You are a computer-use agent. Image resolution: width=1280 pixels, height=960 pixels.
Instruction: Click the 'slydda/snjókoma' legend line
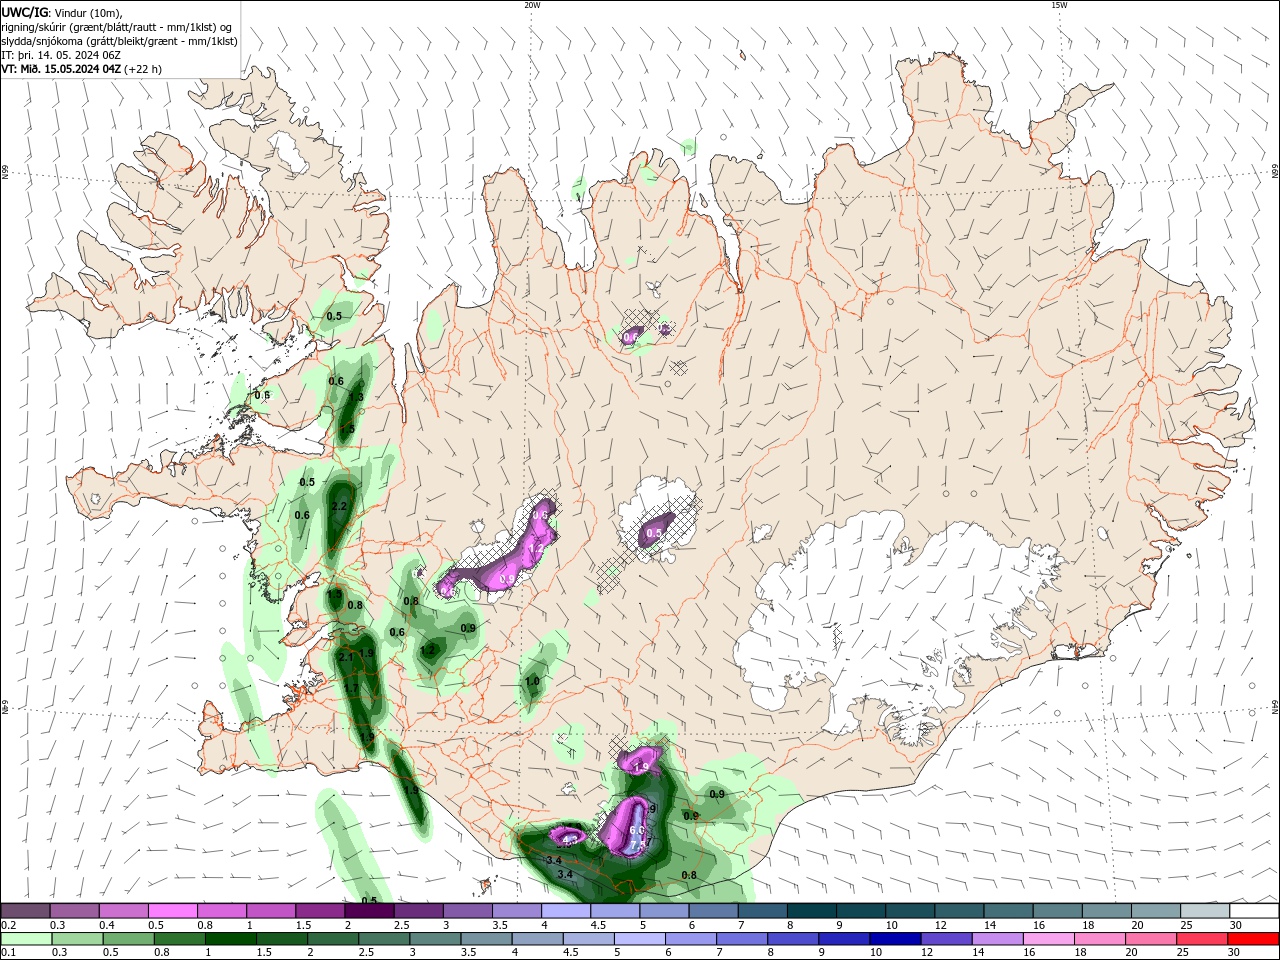119,41
